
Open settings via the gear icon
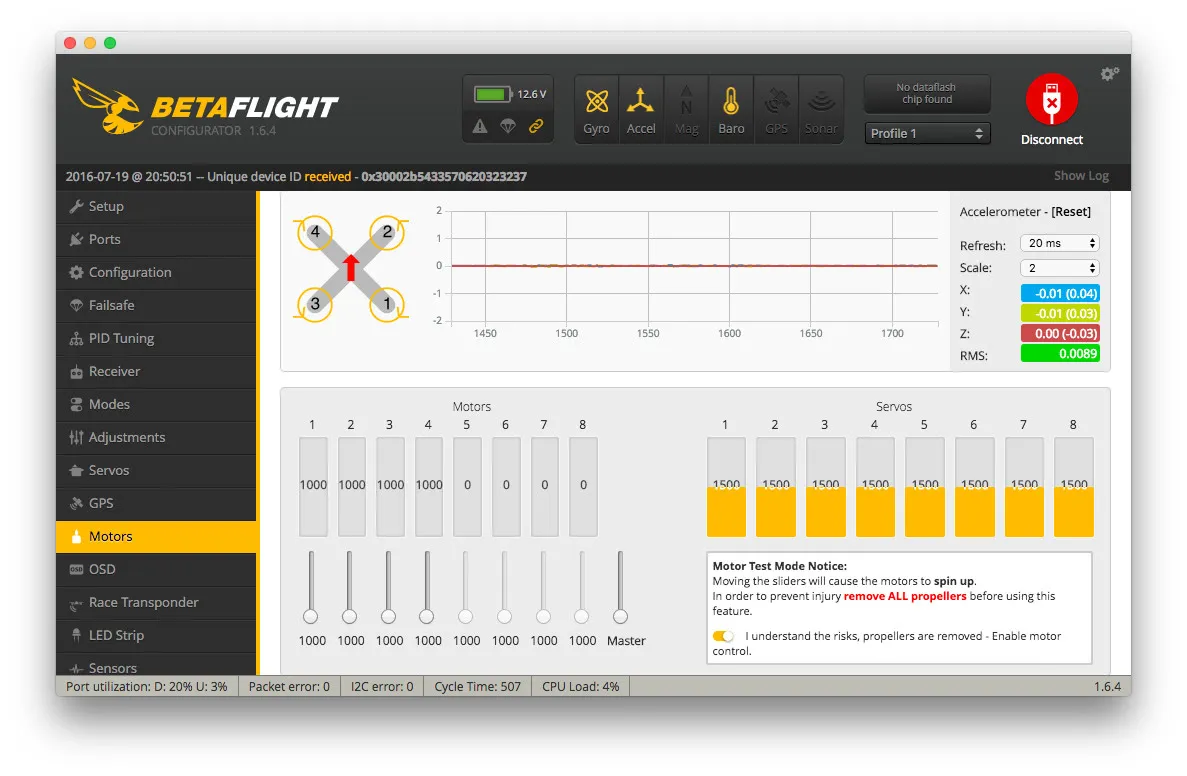pos(1109,74)
